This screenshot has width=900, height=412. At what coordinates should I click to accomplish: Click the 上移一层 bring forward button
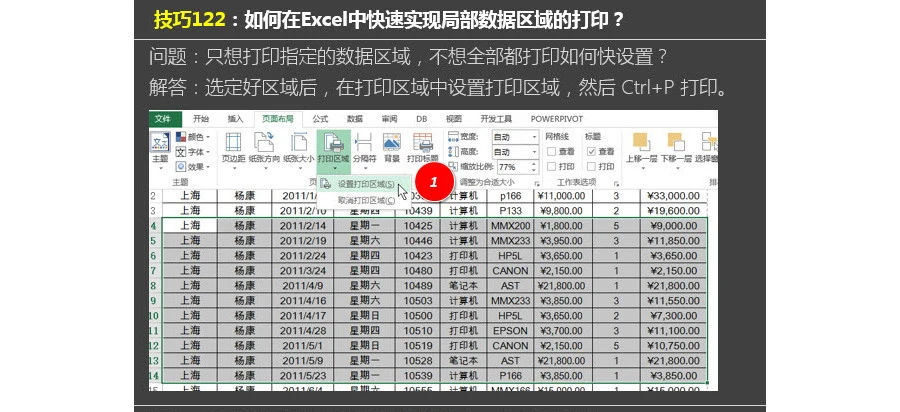tap(641, 150)
